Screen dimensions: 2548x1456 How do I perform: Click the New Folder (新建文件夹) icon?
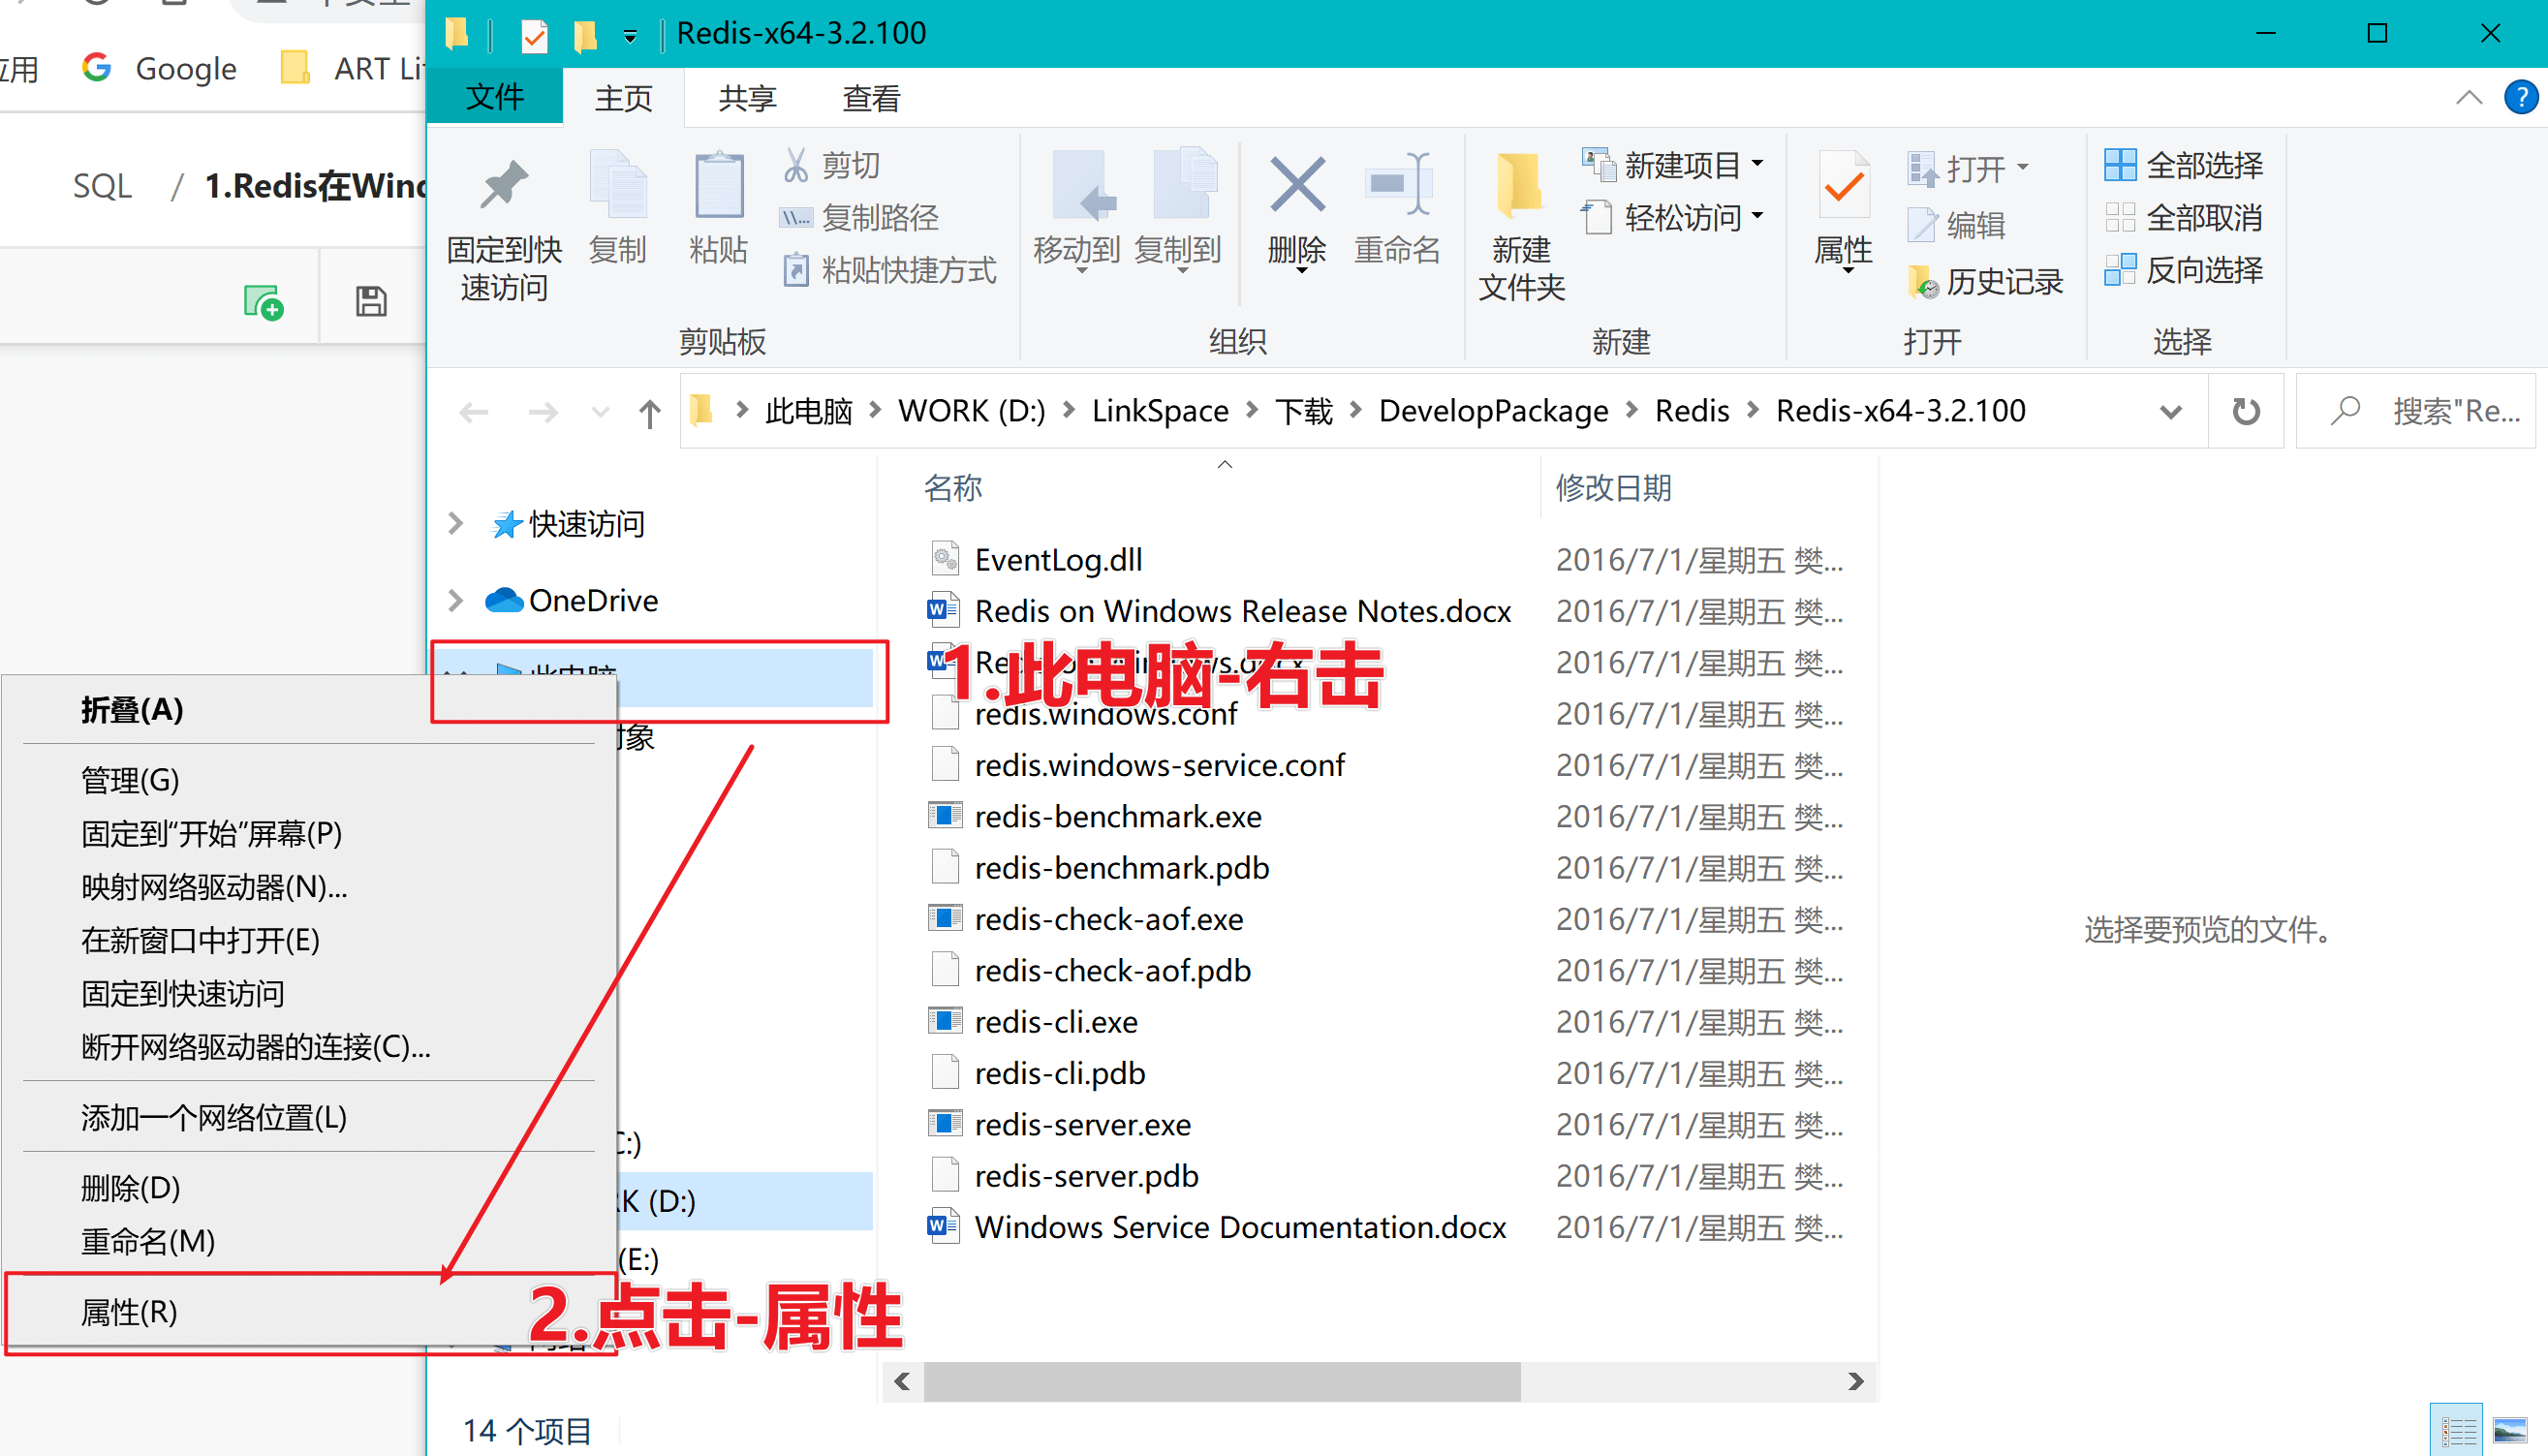[x=1520, y=188]
